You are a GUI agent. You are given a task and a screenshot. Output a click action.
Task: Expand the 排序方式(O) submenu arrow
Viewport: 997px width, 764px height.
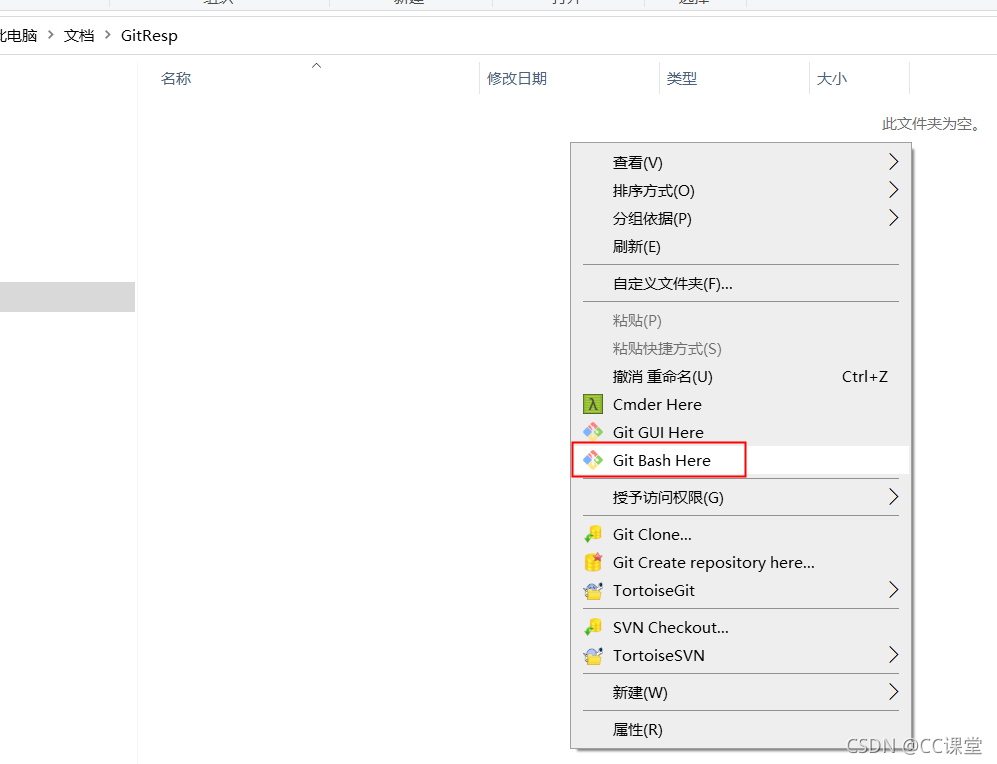893,190
